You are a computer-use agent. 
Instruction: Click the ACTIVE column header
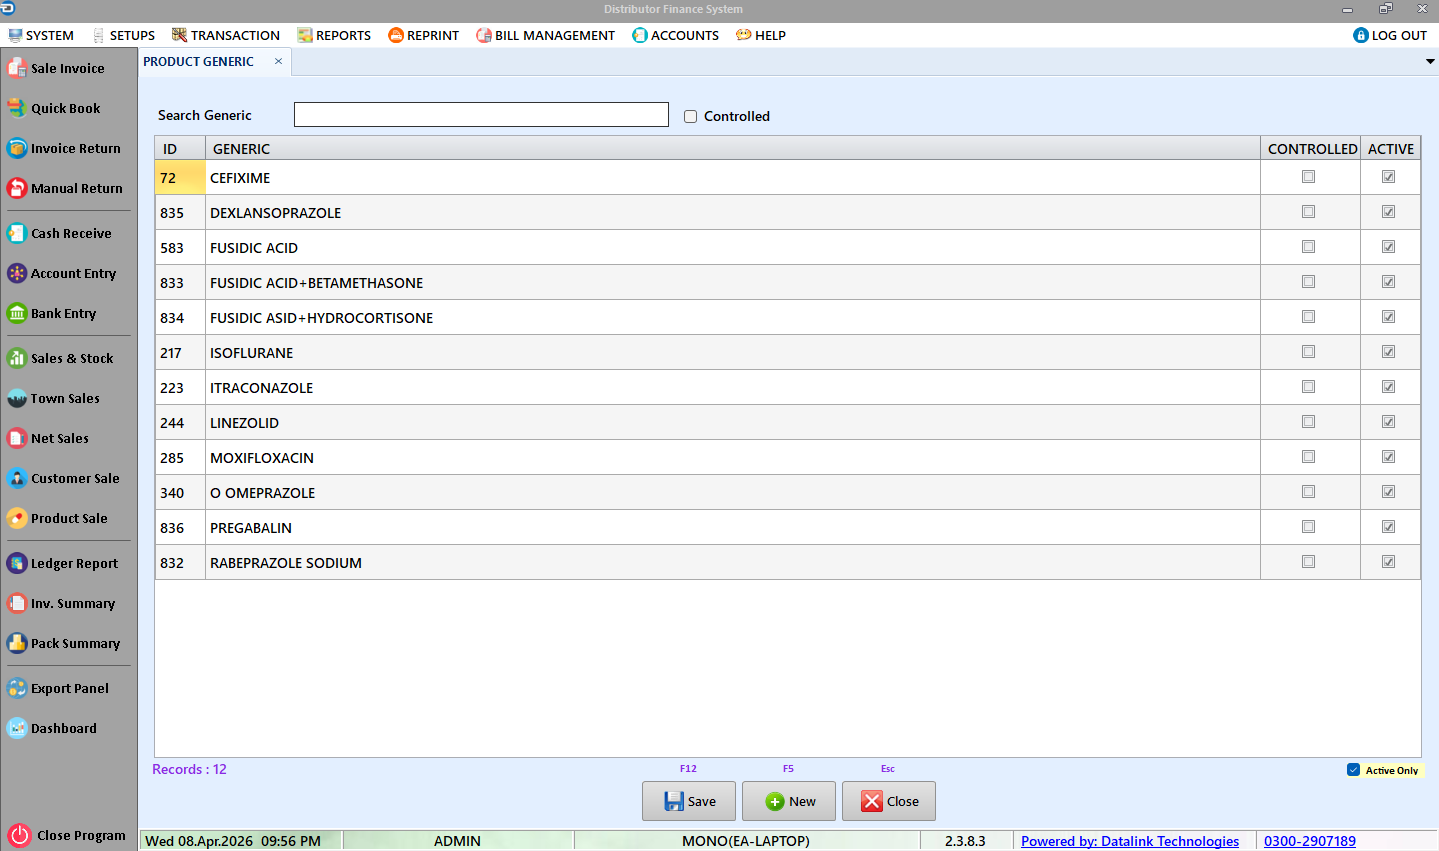coord(1391,148)
